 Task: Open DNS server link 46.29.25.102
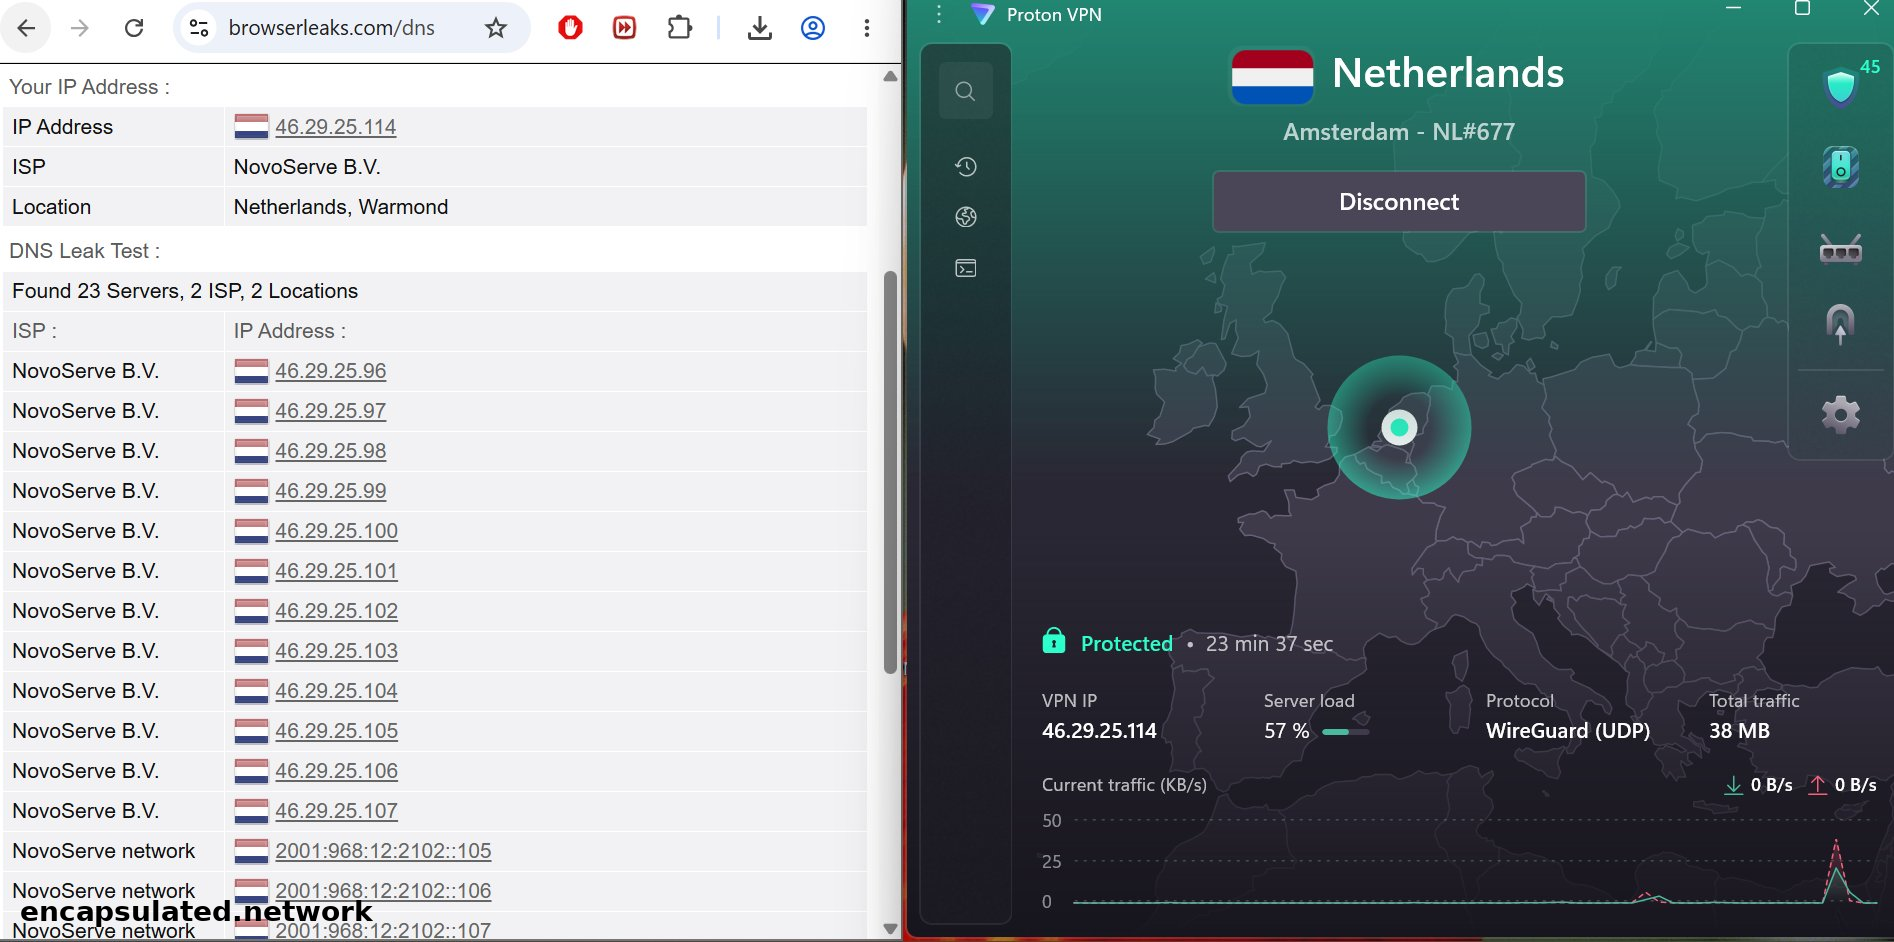click(337, 611)
